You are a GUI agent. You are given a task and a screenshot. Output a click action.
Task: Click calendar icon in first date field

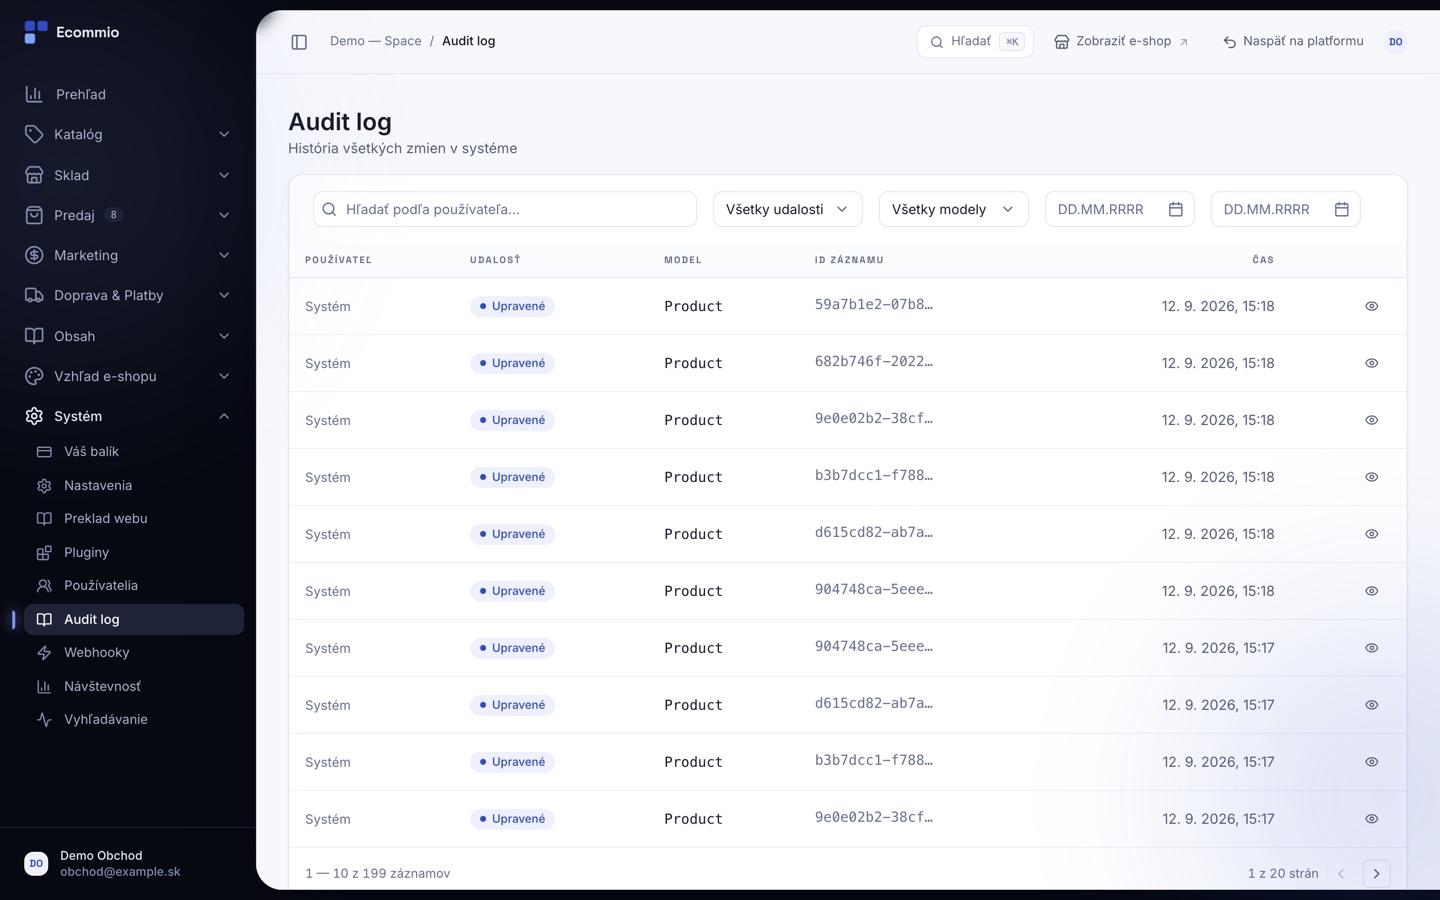(x=1176, y=209)
